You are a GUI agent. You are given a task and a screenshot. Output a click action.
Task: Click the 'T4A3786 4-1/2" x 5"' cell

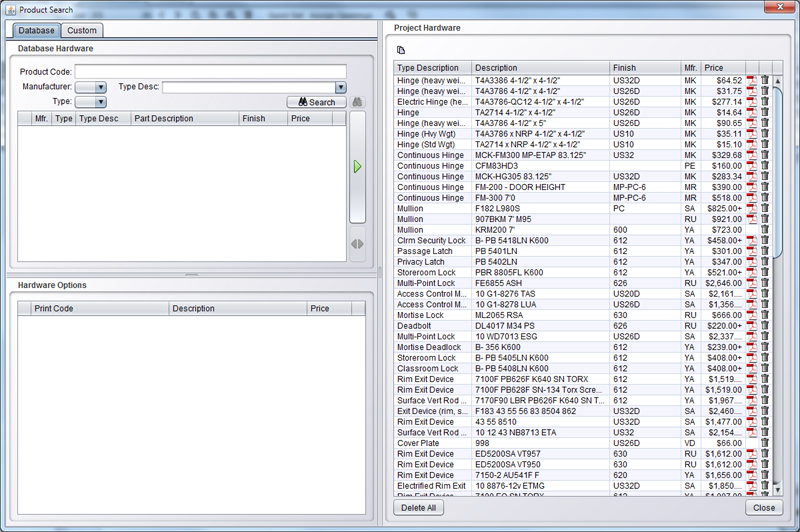[x=540, y=123]
